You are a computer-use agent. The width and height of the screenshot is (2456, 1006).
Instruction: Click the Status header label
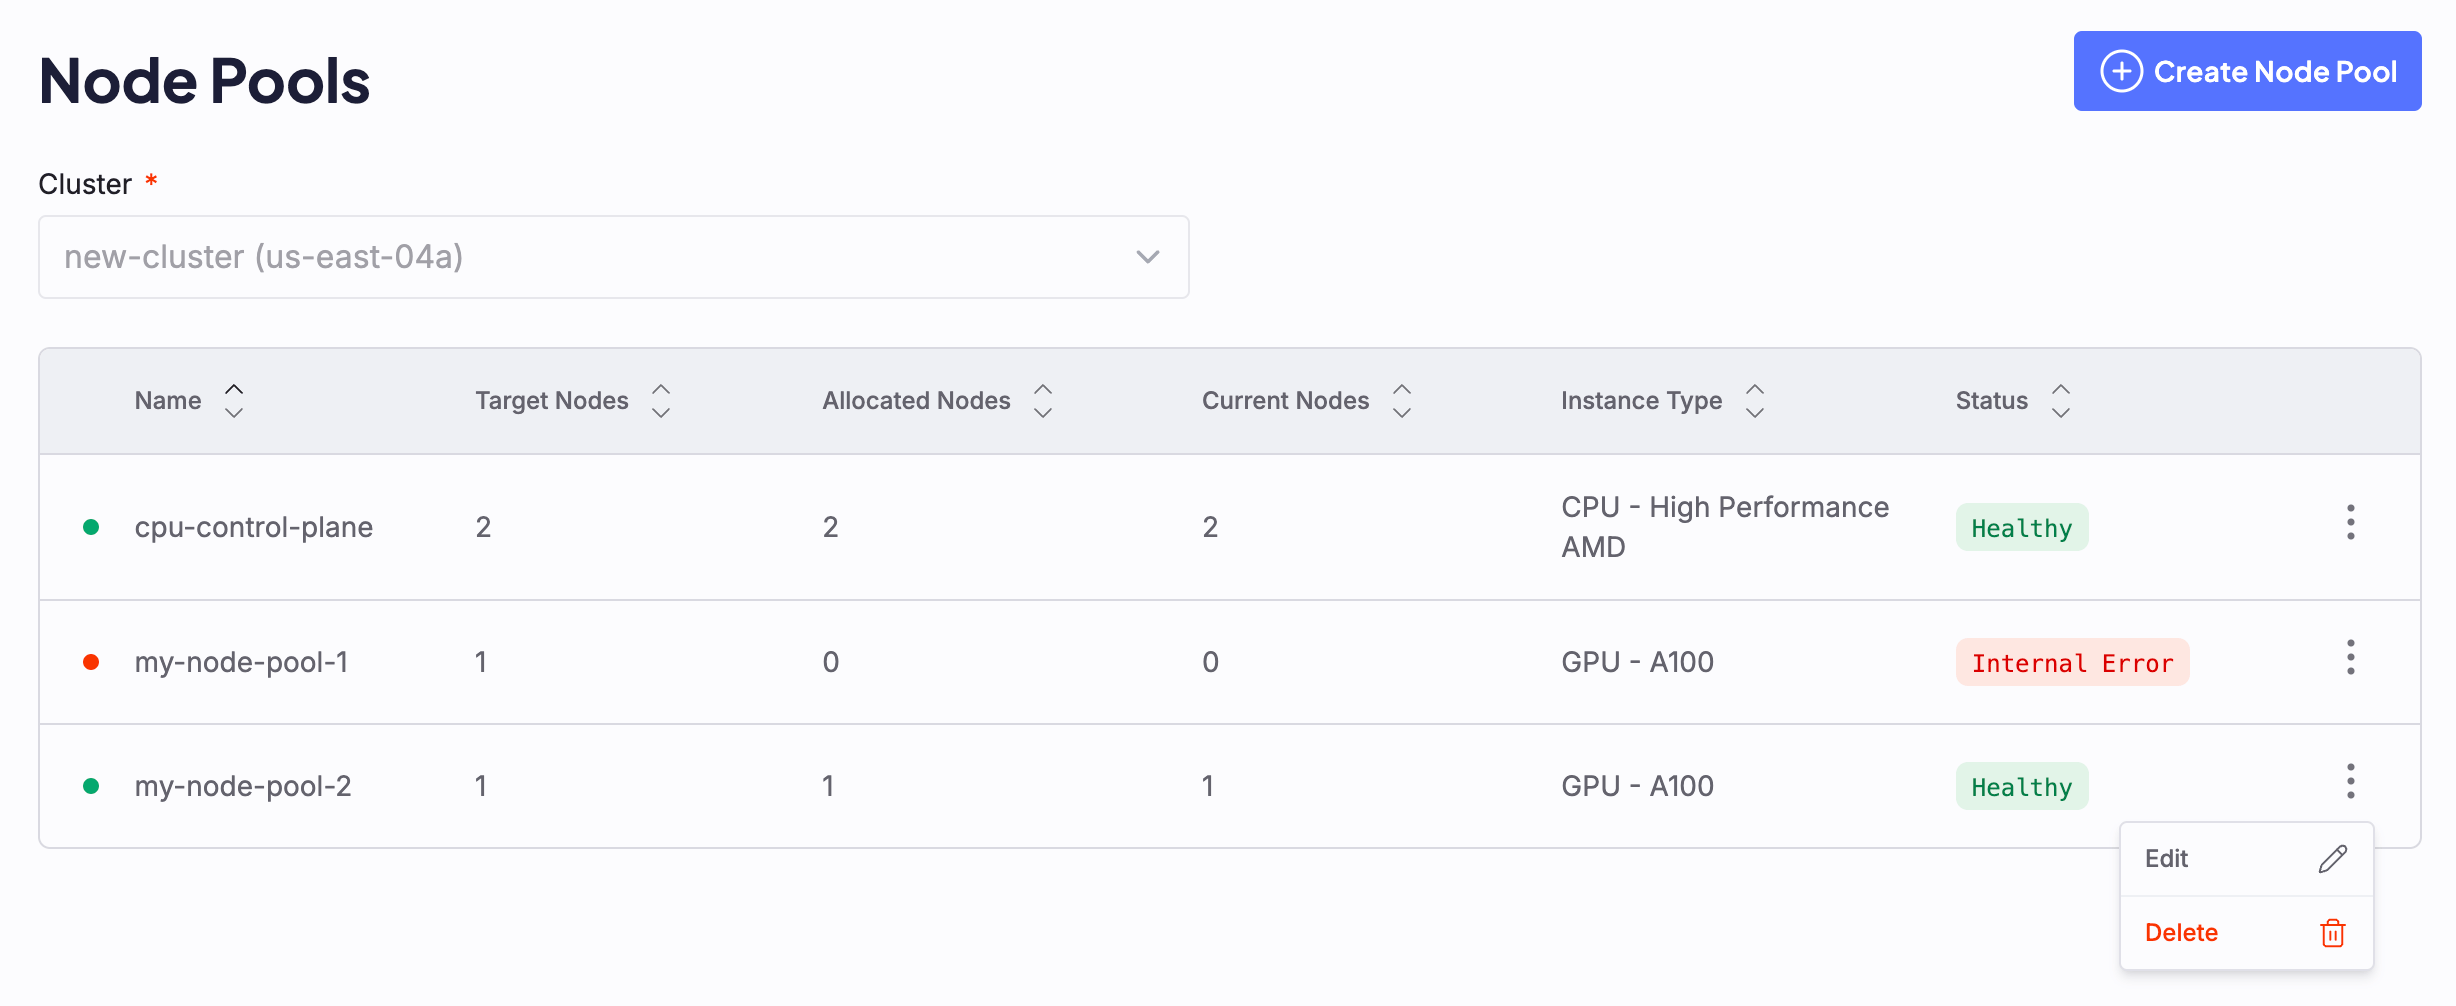[x=1992, y=401]
